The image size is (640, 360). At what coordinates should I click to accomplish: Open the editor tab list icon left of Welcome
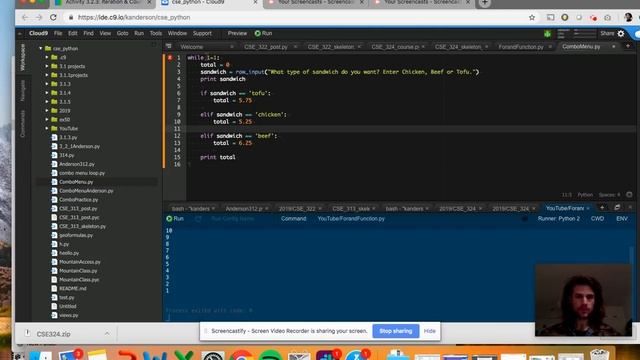pyautogui.click(x=169, y=47)
